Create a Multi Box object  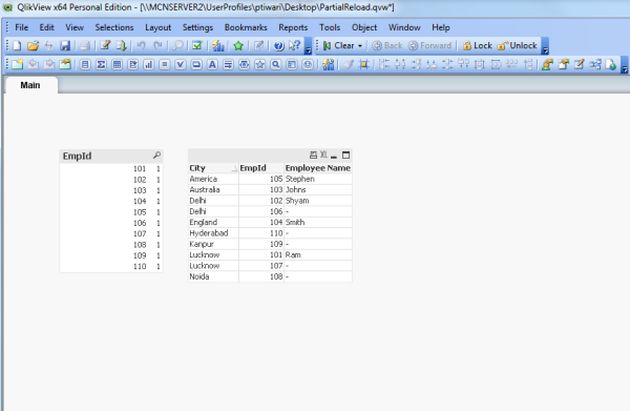(133, 64)
